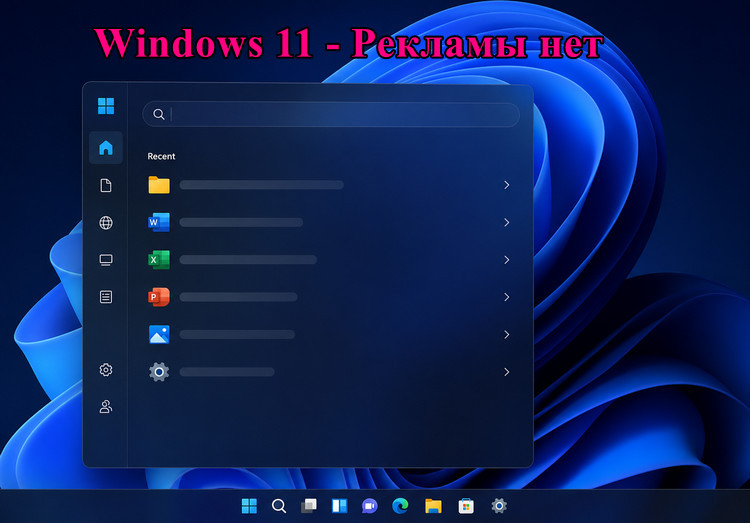
Task: Click the Start button on taskbar
Action: pyautogui.click(x=249, y=506)
